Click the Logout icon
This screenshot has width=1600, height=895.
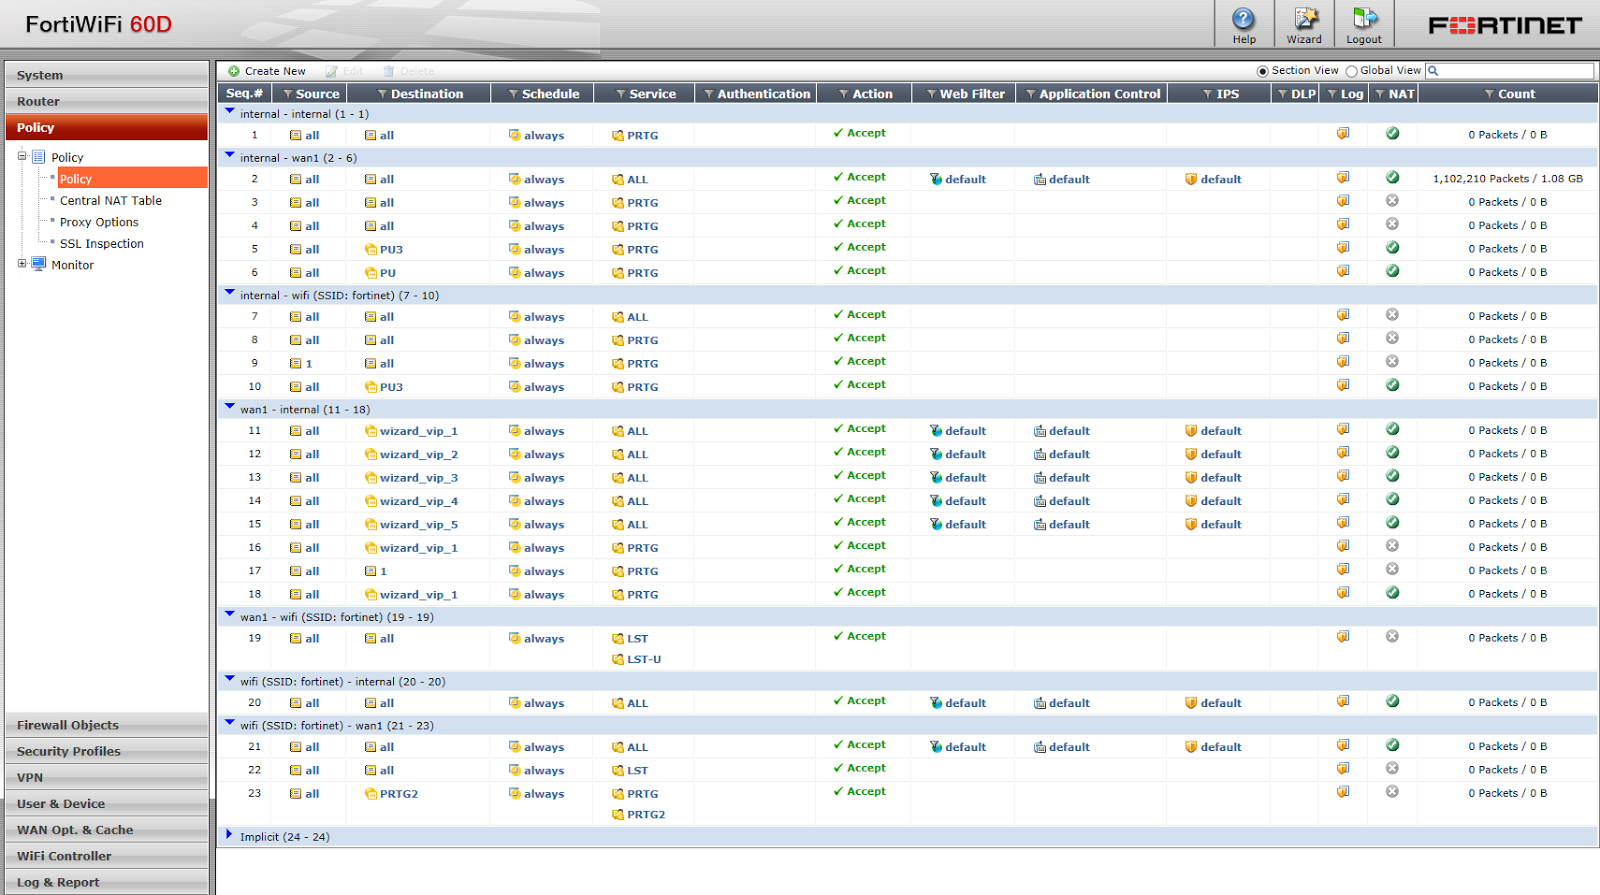click(1365, 19)
